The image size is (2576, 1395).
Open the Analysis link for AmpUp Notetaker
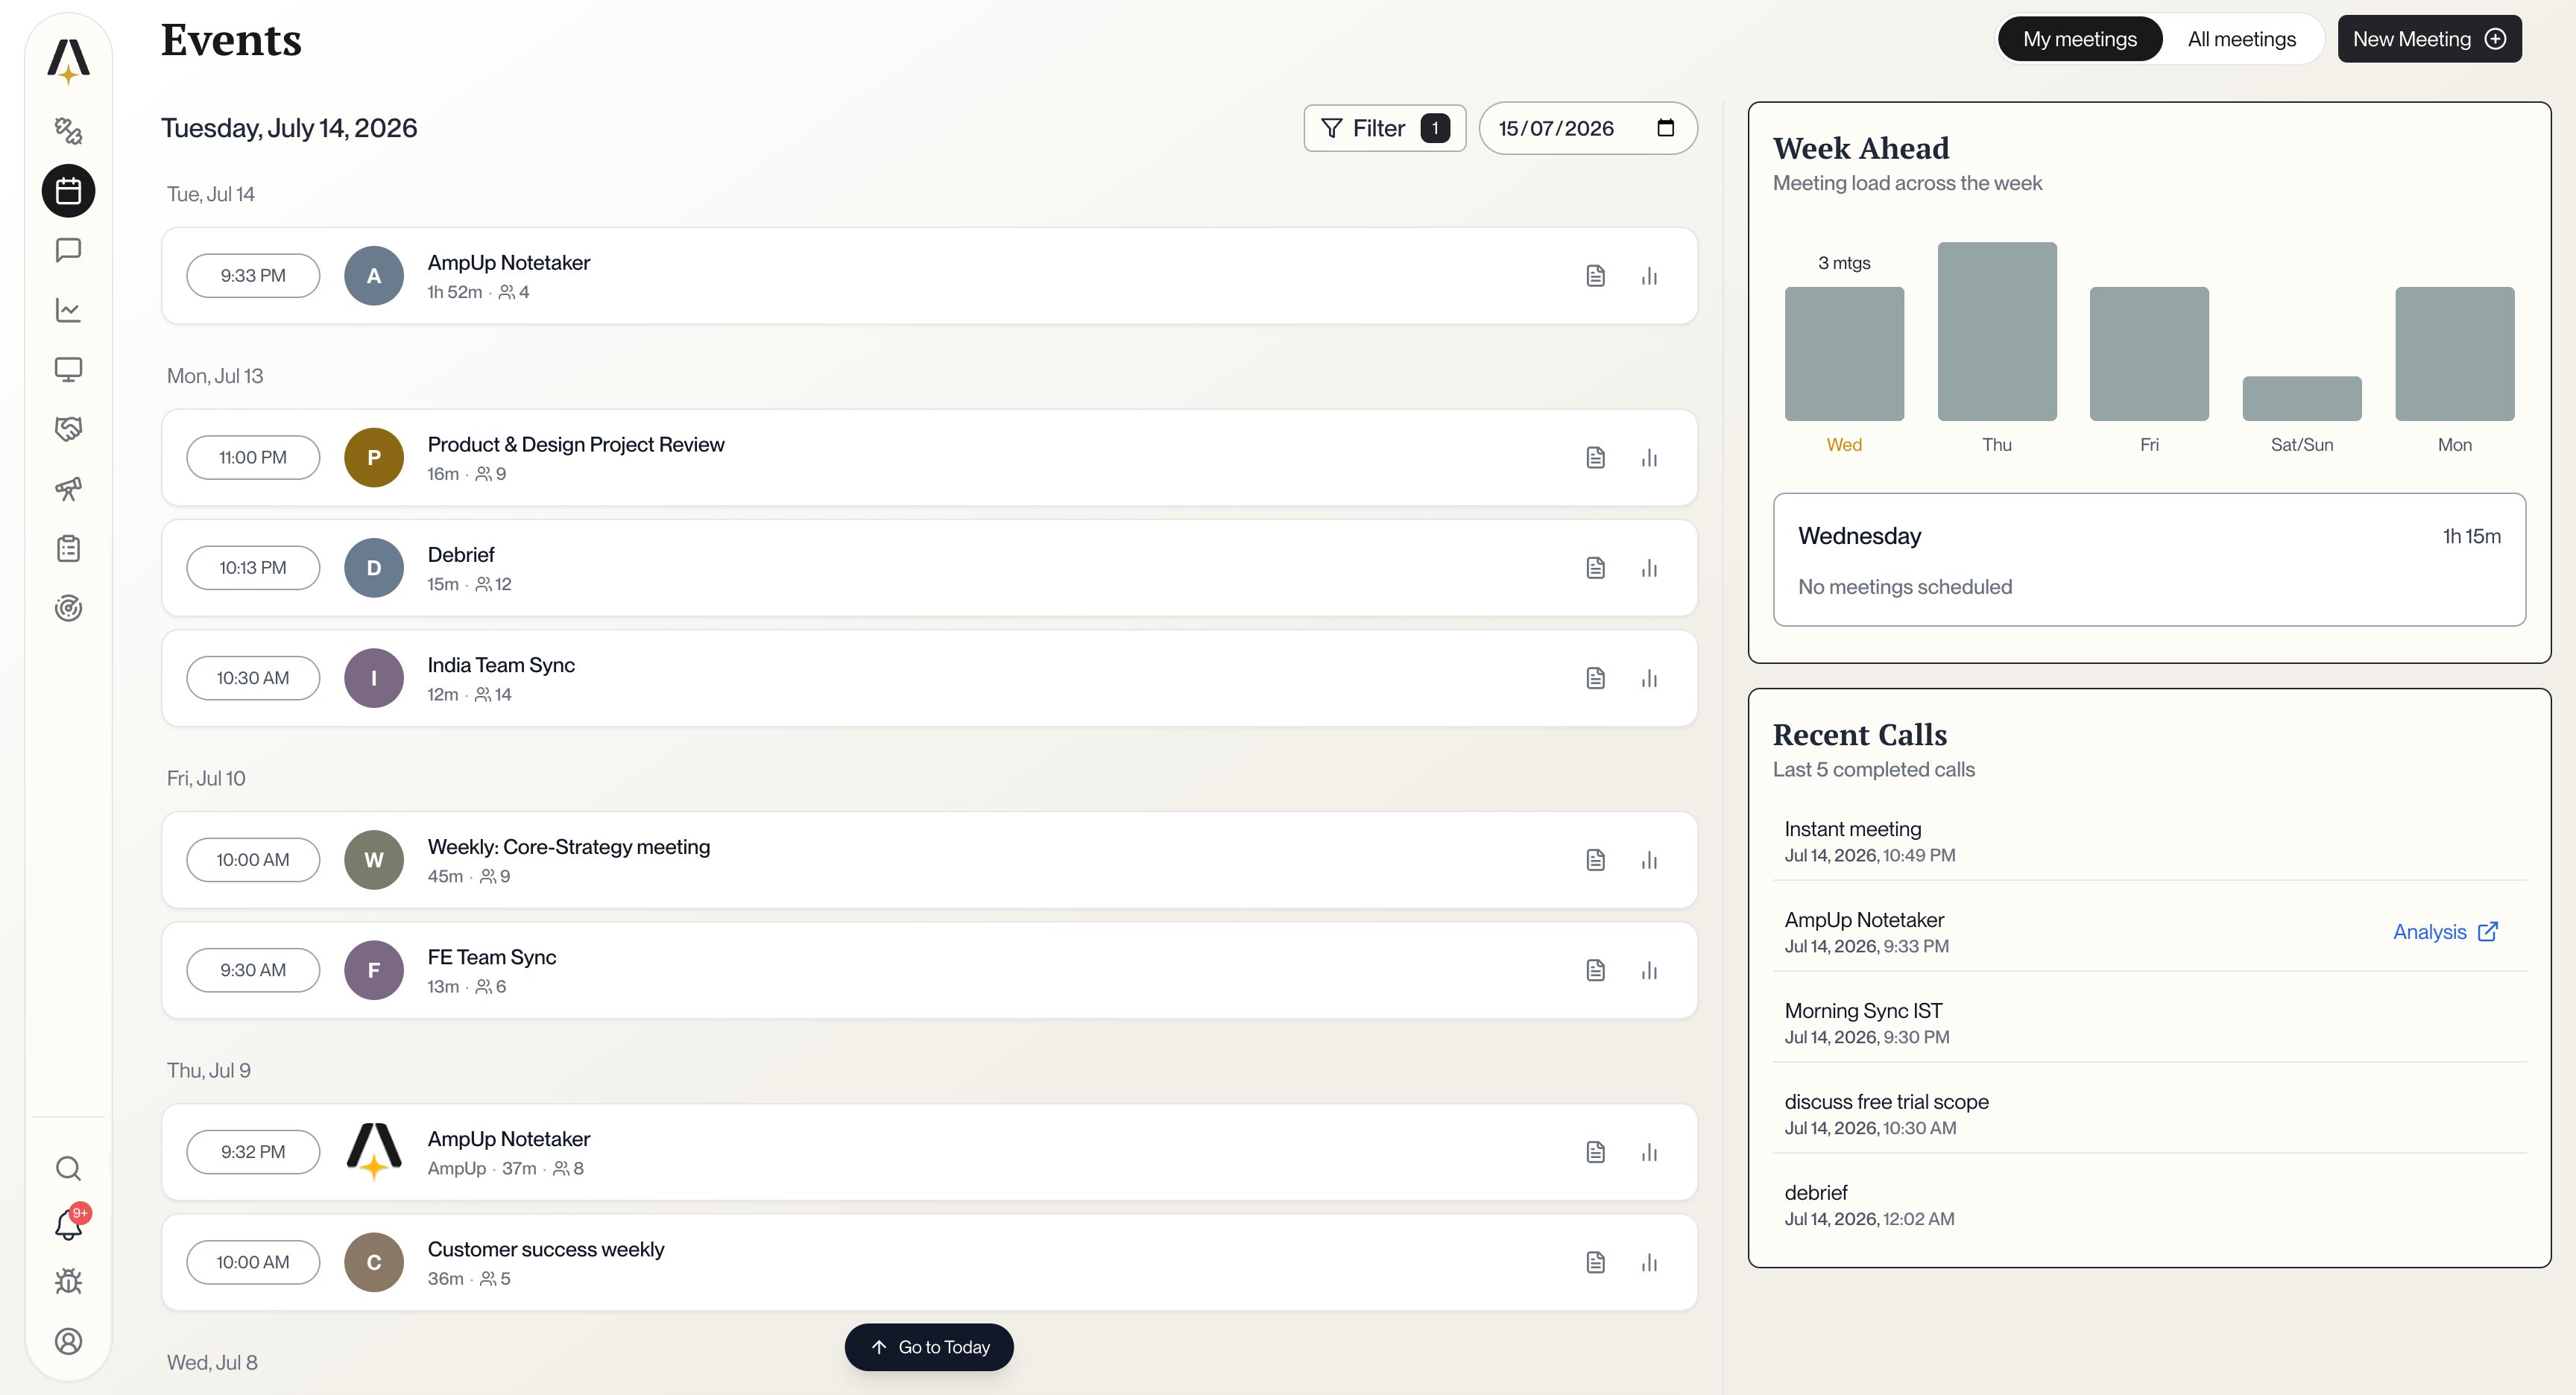(x=2445, y=931)
